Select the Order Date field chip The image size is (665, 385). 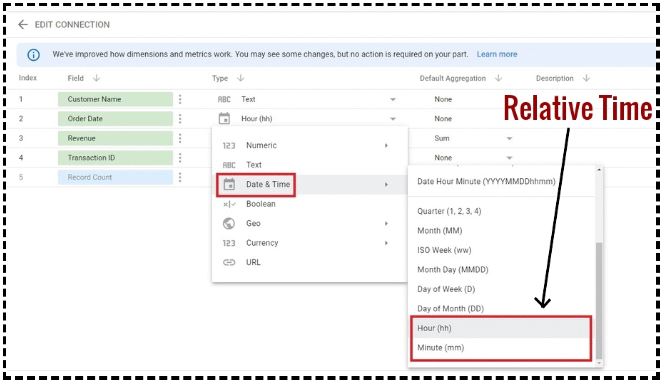115,119
